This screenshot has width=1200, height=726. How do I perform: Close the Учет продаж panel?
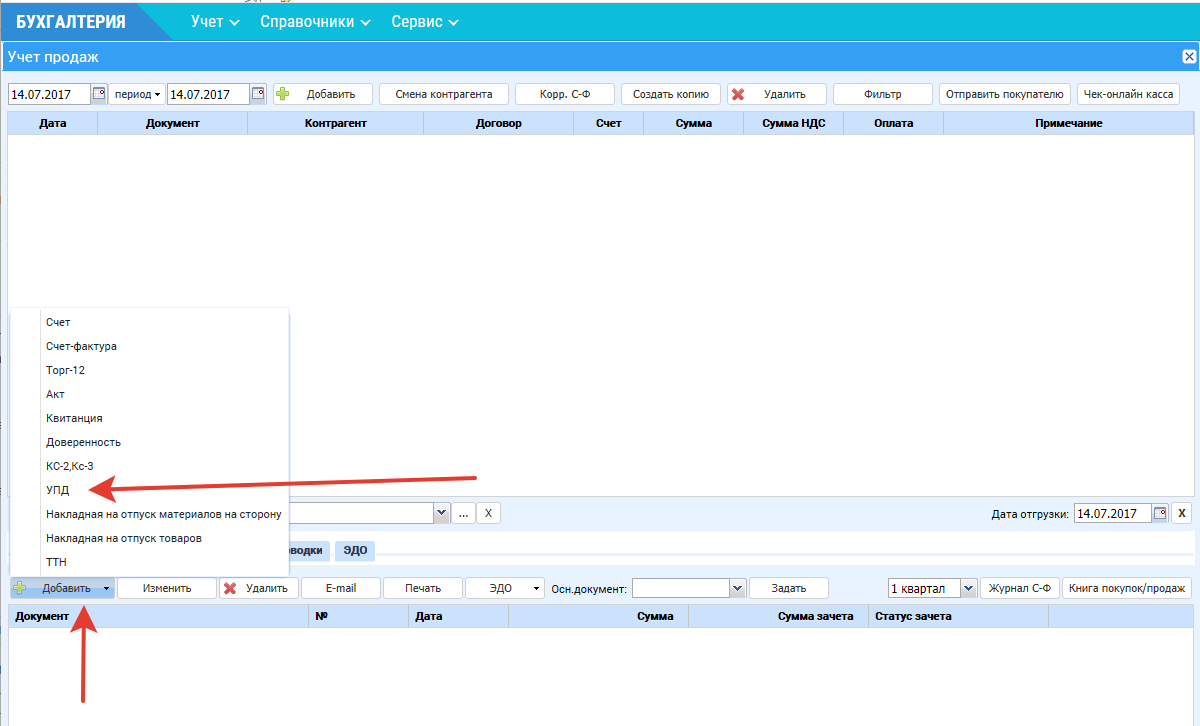(1189, 57)
